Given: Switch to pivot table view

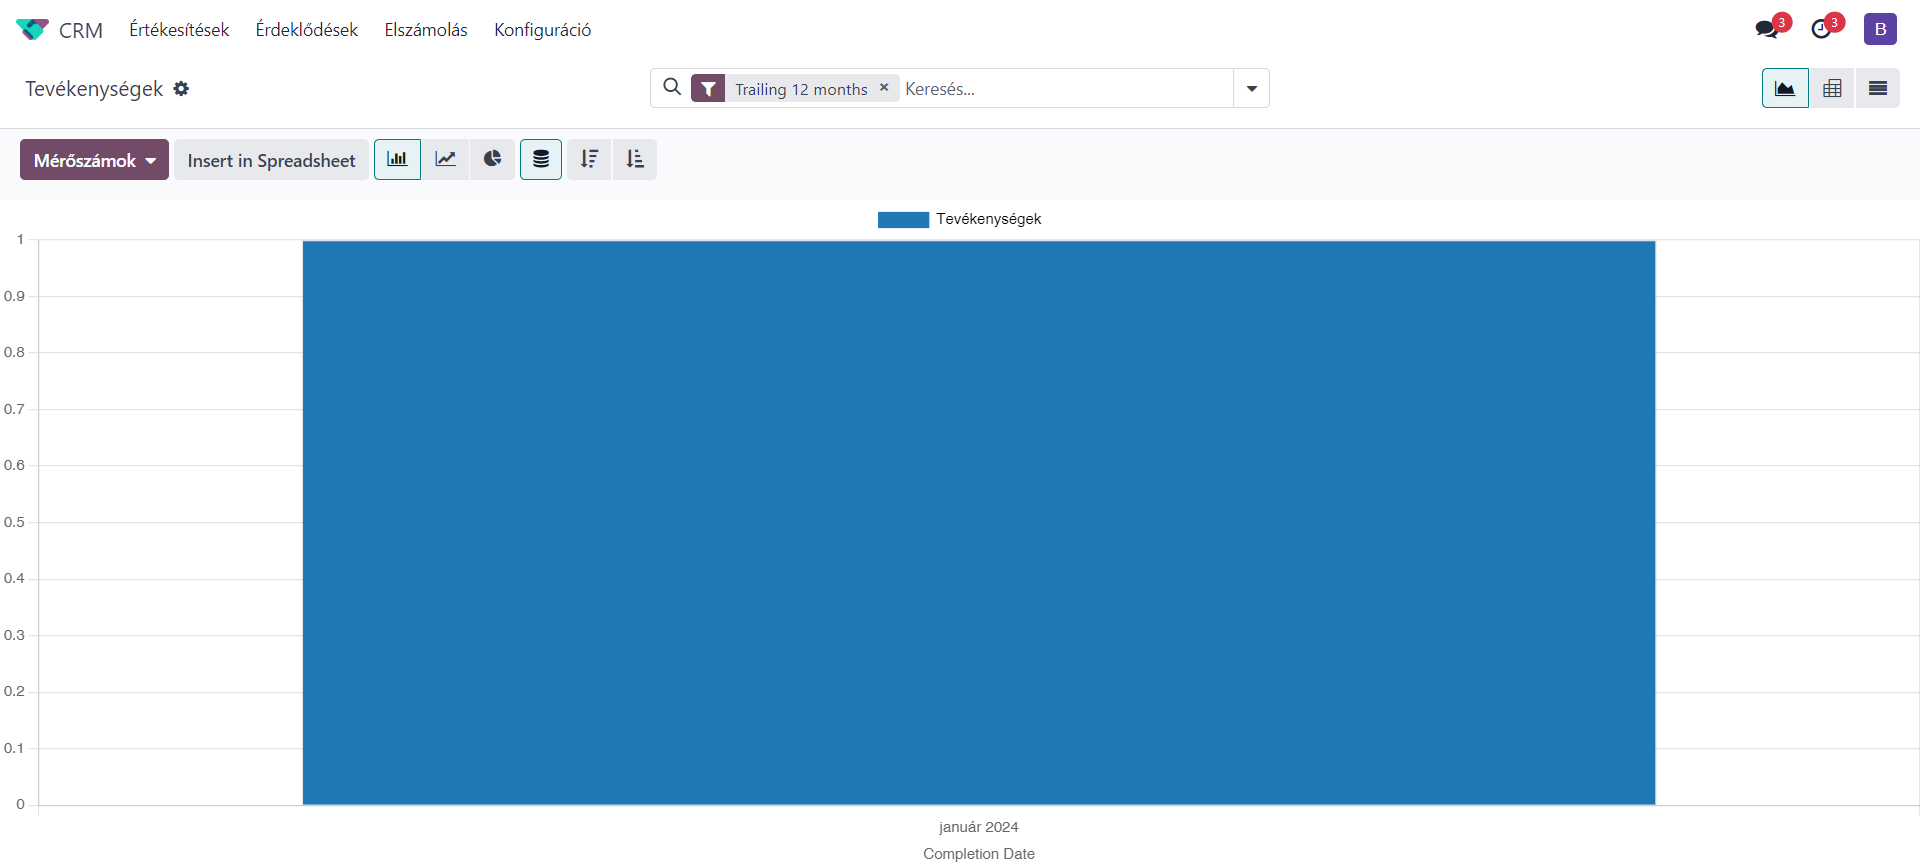Looking at the screenshot, I should 1832,88.
